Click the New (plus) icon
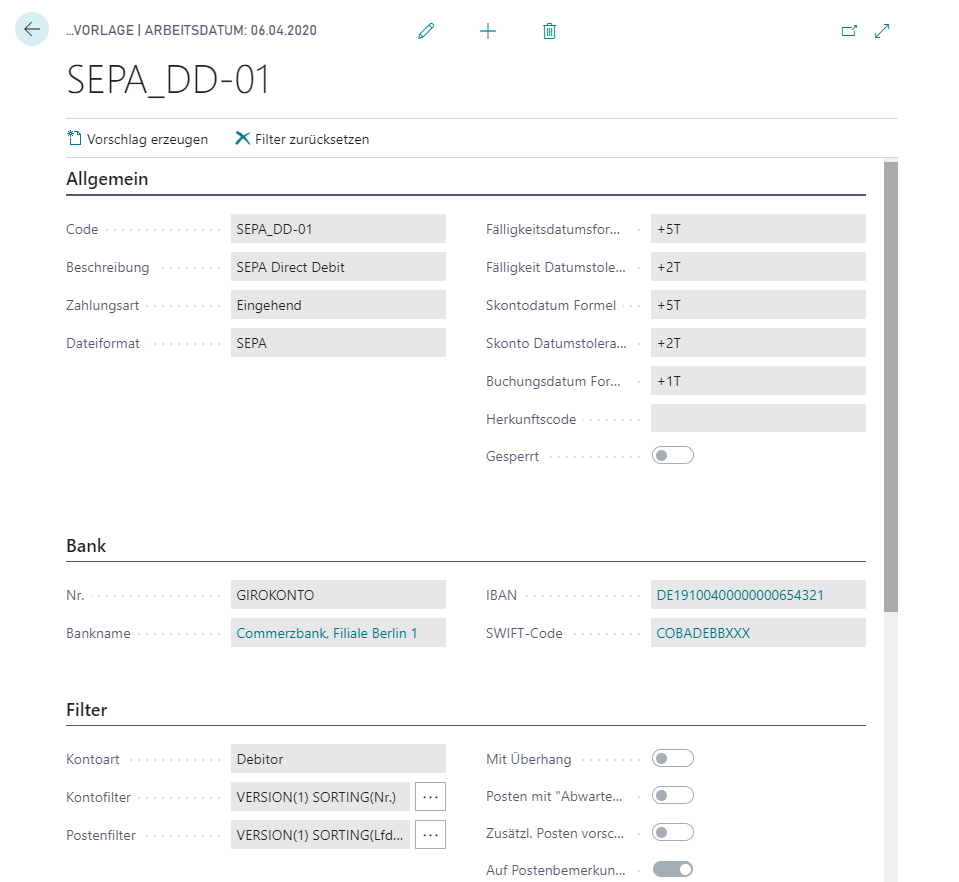This screenshot has width=959, height=882. tap(488, 31)
